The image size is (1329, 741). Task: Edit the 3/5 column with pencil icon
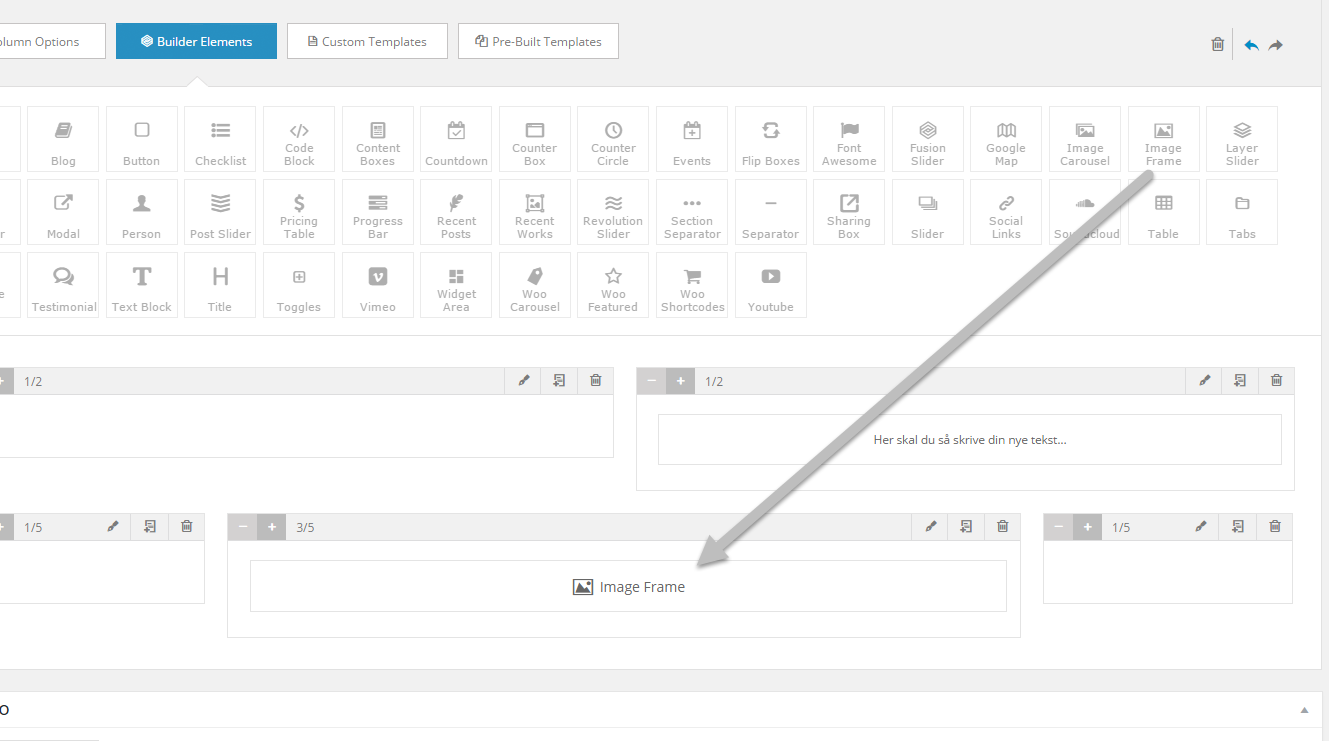pyautogui.click(x=930, y=527)
